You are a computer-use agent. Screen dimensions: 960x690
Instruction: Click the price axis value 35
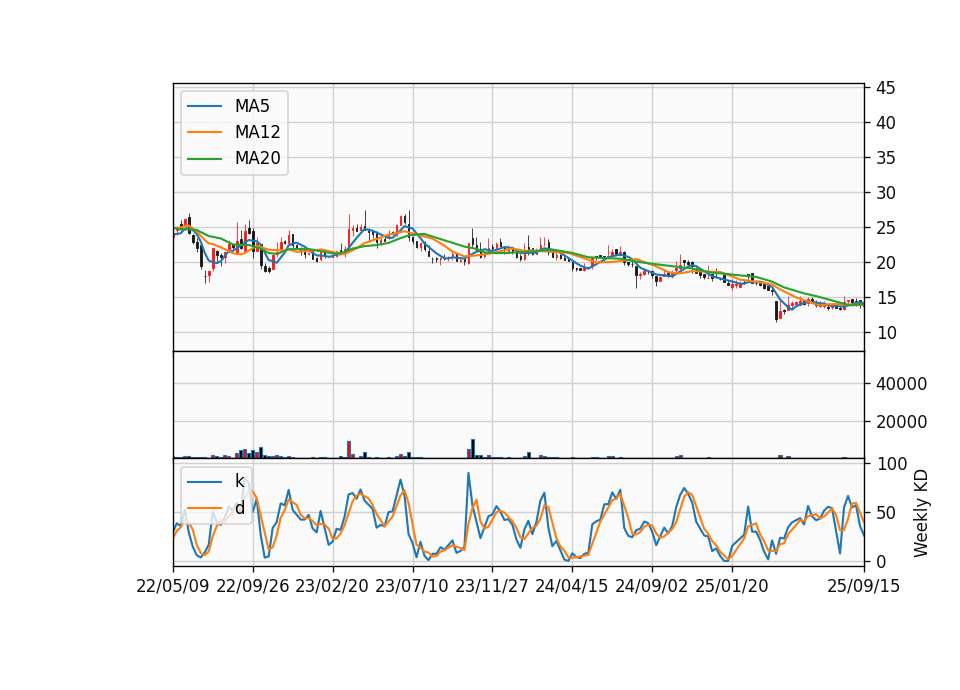[x=885, y=158]
